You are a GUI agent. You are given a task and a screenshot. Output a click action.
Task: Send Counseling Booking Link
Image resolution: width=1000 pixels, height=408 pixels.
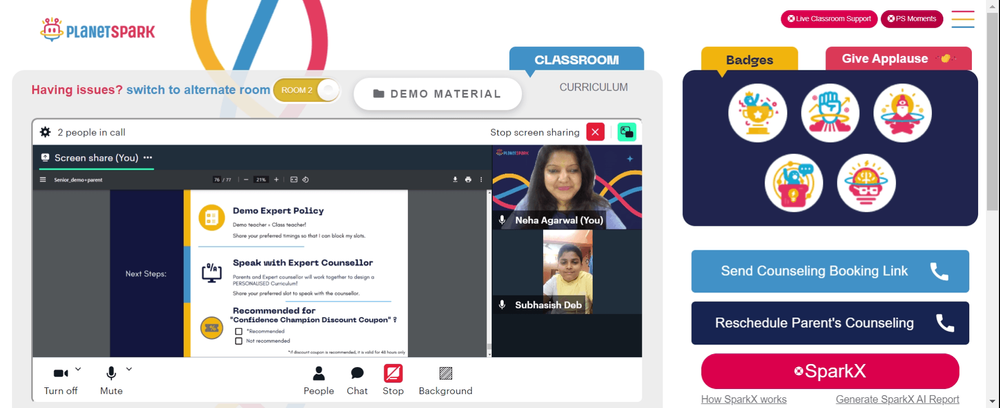tap(830, 271)
